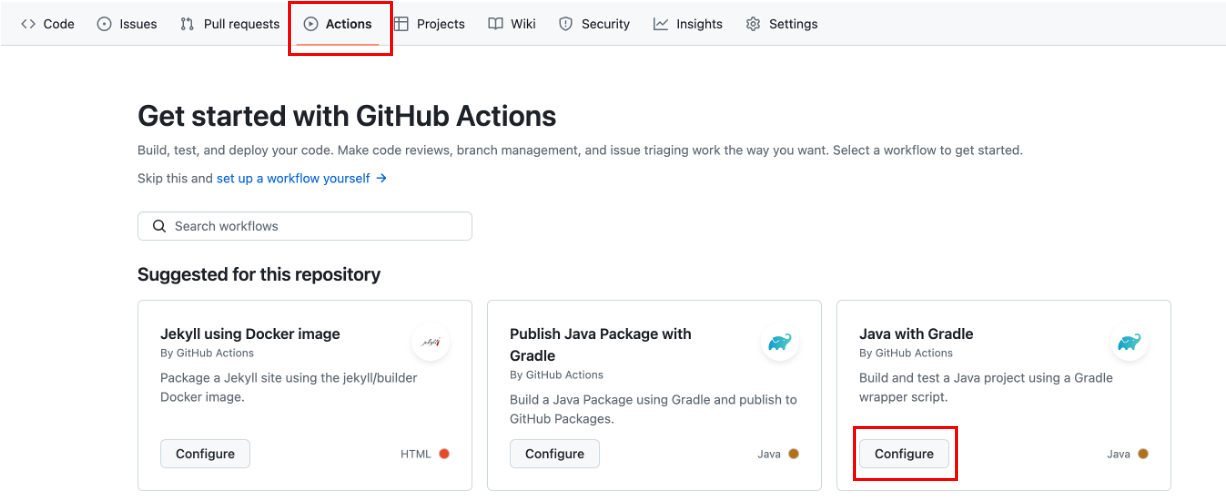Click the Java label on Java with Gradle card
The image size is (1226, 502).
tap(1118, 454)
